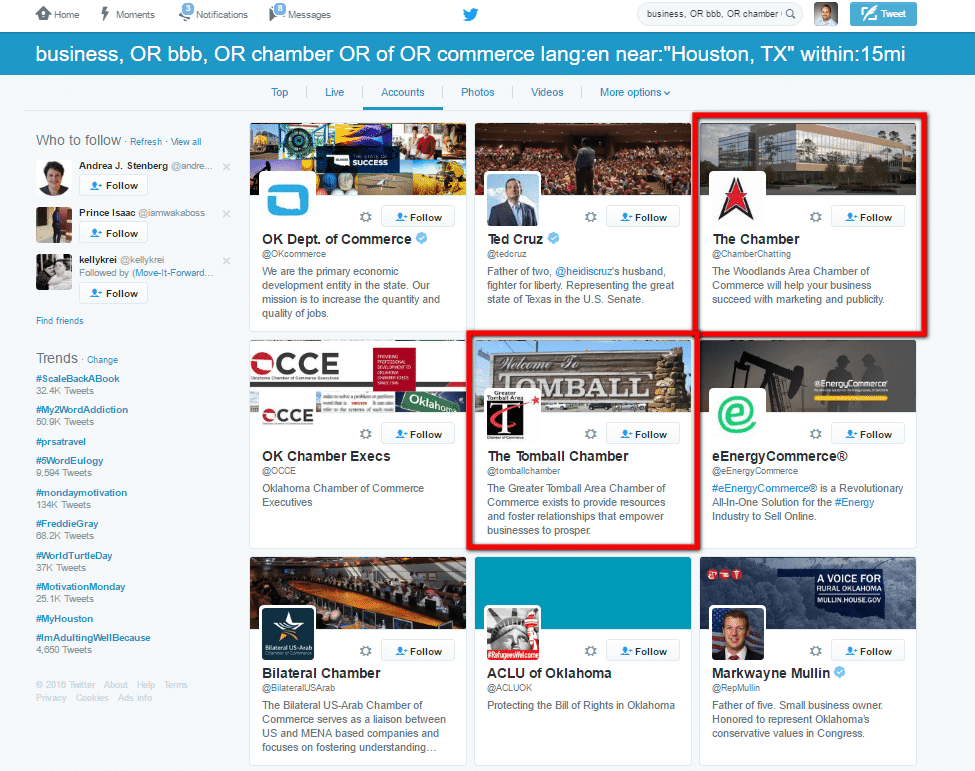Open gear options for OK Dept. of Commerce
Image resolution: width=975 pixels, height=771 pixels.
pyautogui.click(x=366, y=217)
